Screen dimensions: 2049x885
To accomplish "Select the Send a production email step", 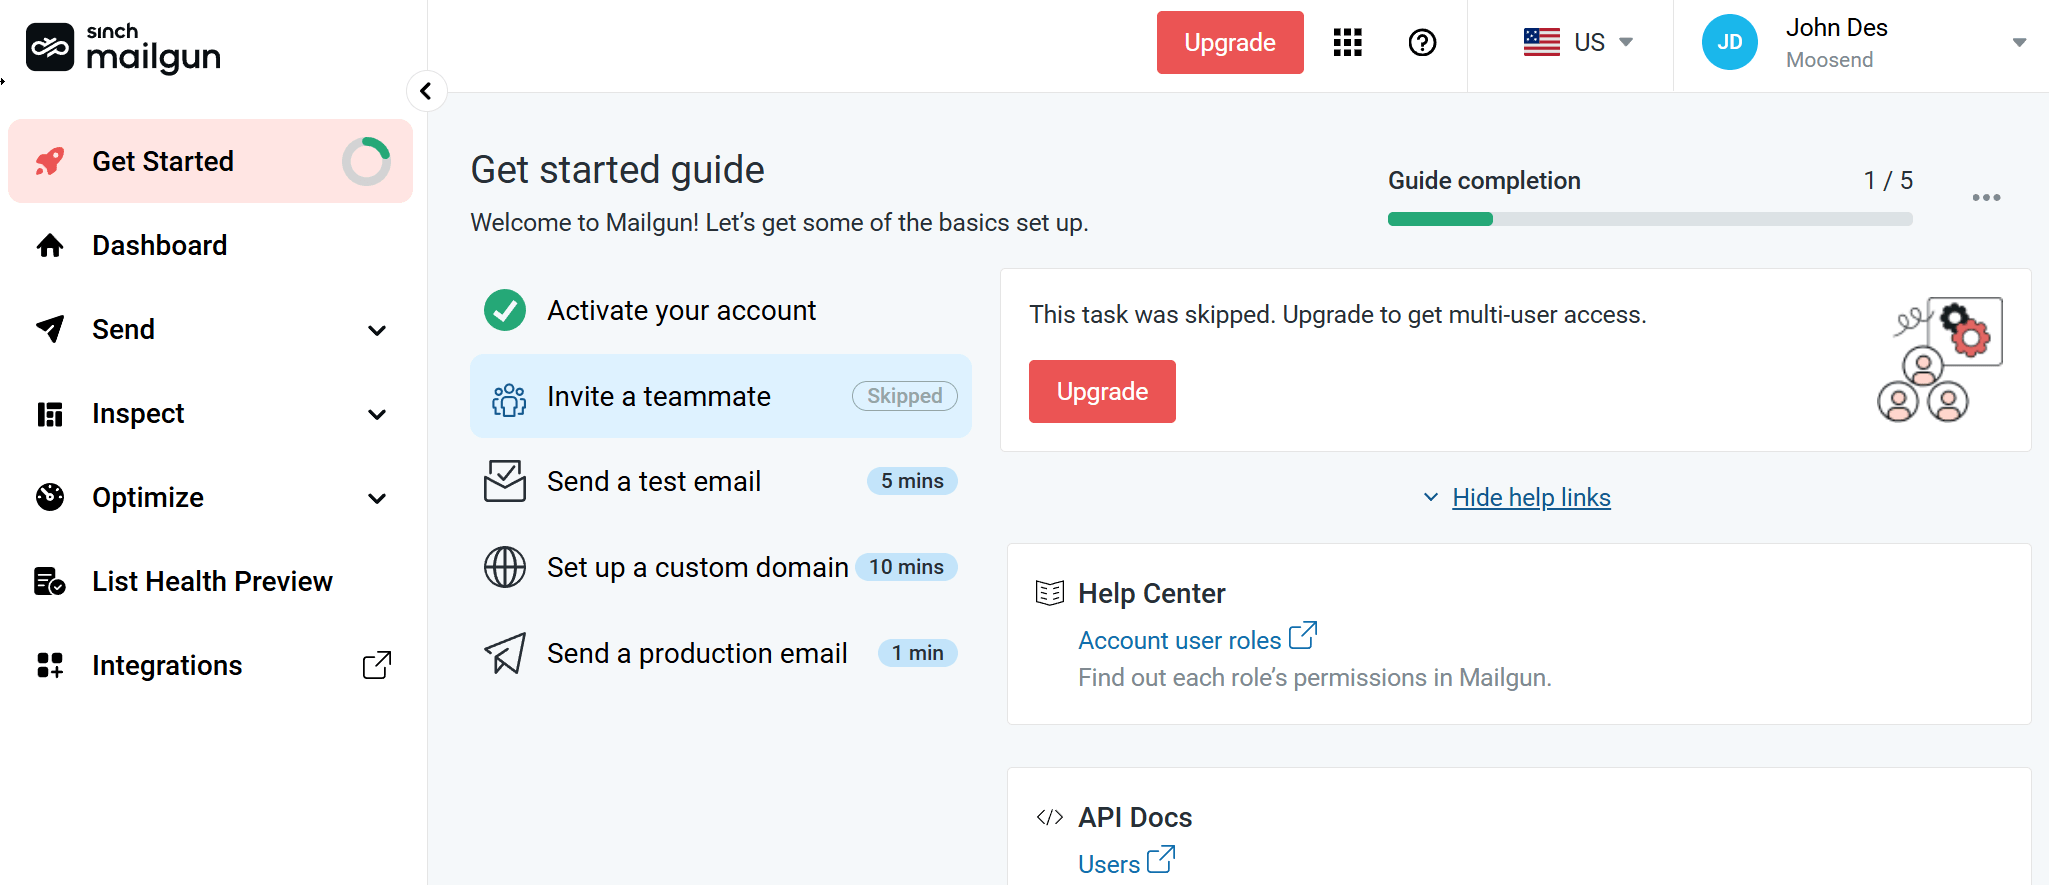I will coord(720,653).
